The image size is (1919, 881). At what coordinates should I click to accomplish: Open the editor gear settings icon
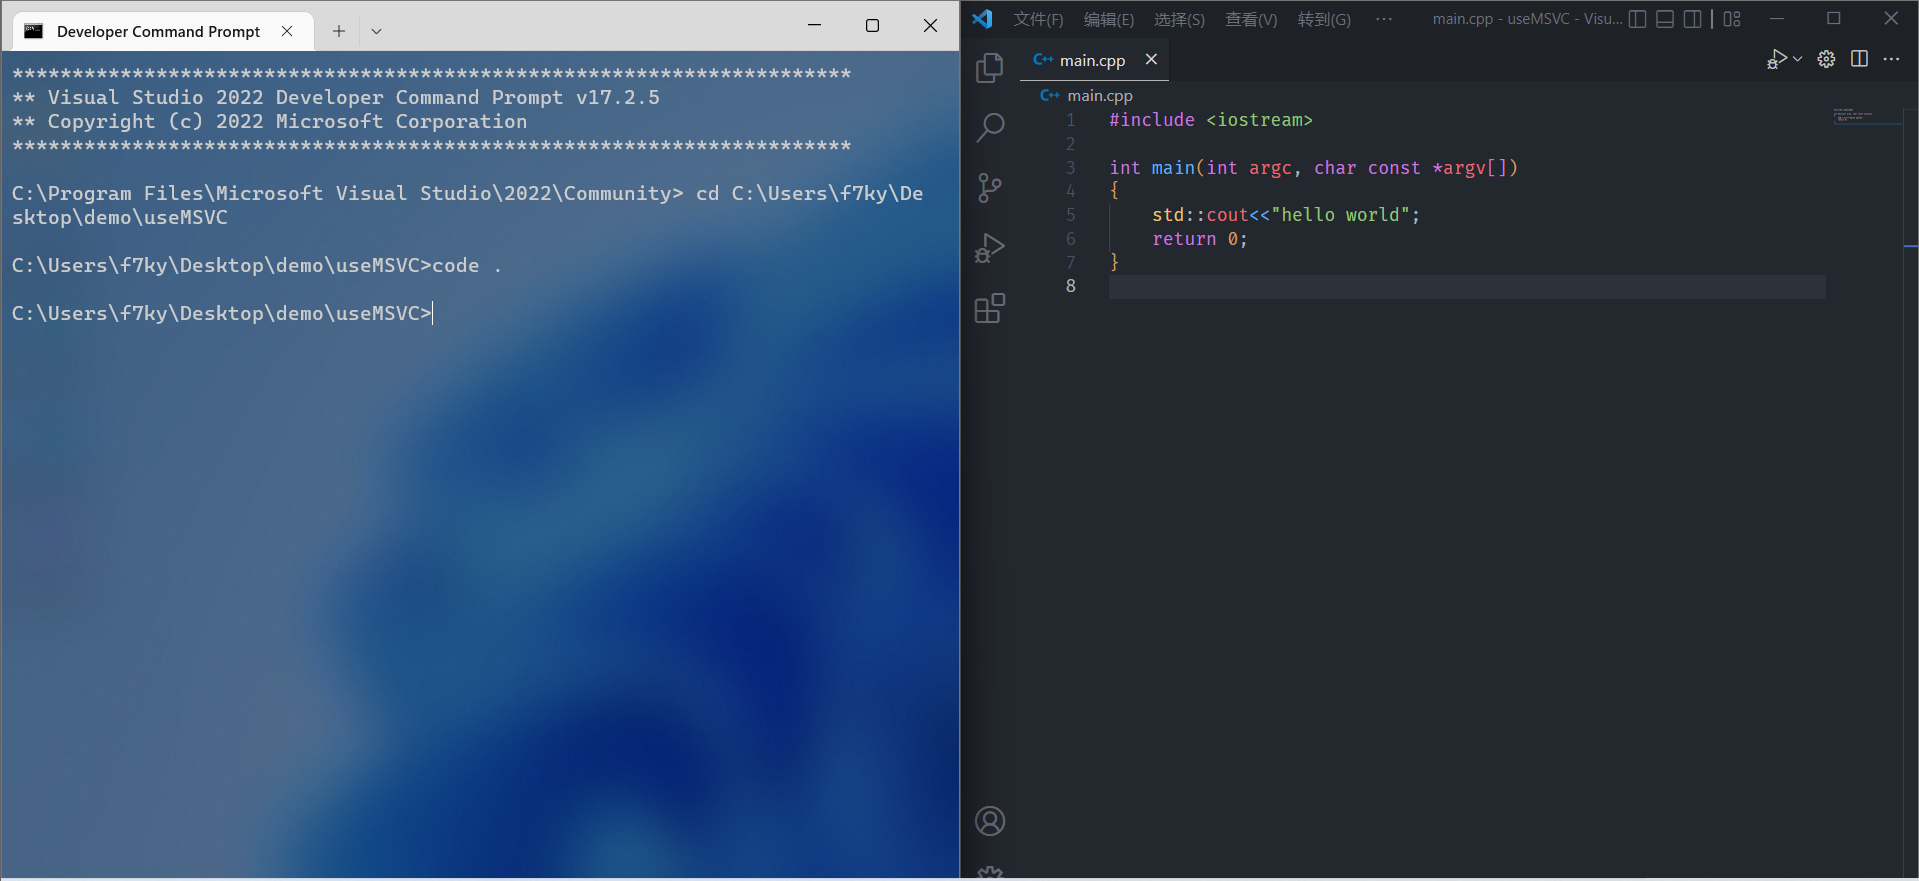click(1826, 59)
